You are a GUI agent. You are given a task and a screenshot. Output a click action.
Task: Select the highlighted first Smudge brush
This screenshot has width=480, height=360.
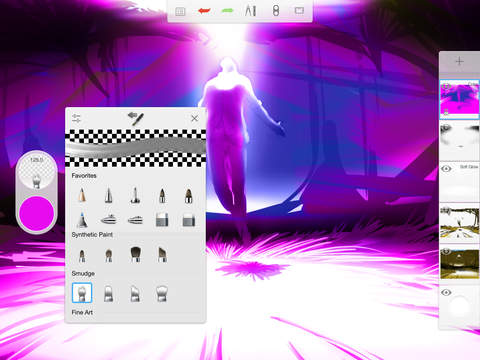[x=82, y=293]
